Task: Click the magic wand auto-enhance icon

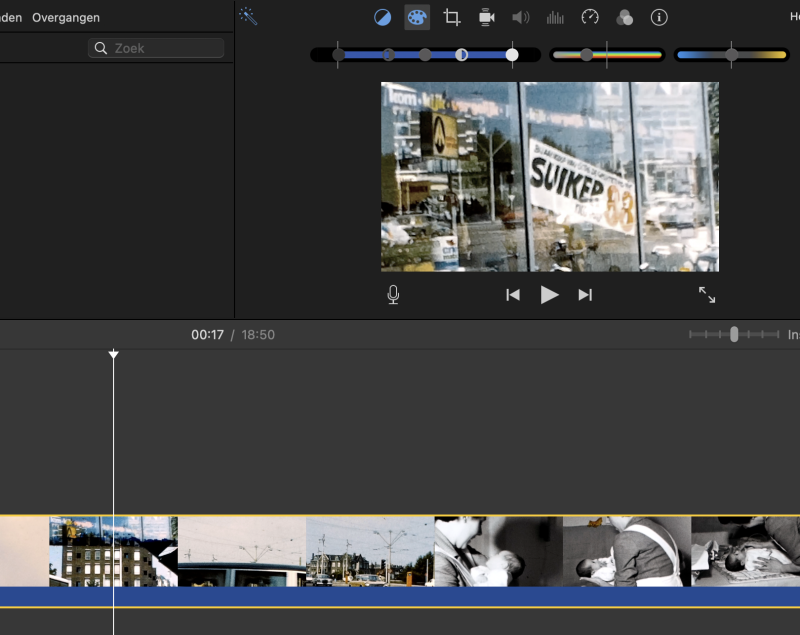Action: [248, 17]
